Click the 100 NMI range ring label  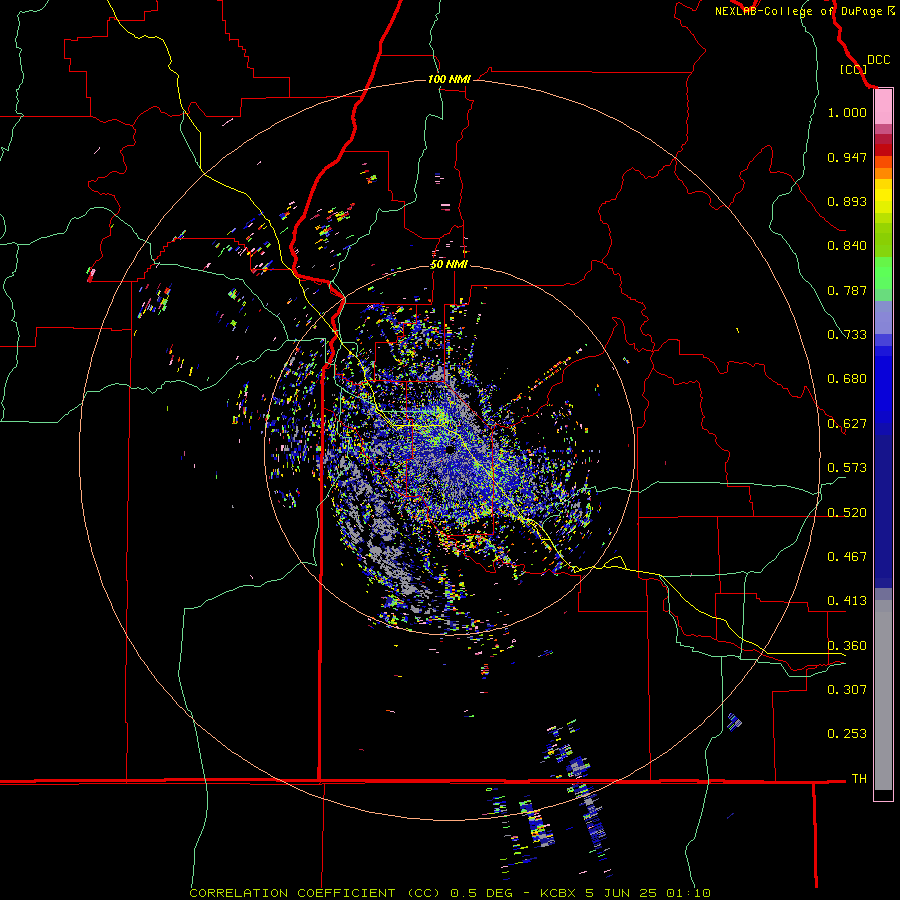449,79
